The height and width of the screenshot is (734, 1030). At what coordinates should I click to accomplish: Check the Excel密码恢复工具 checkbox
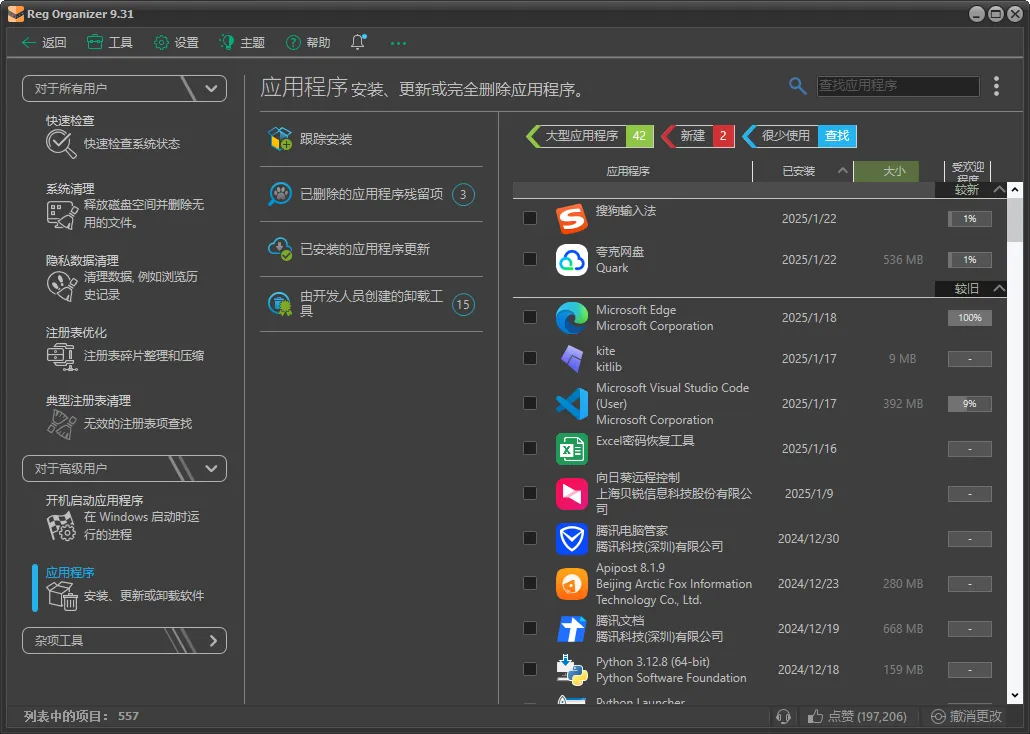click(x=529, y=449)
